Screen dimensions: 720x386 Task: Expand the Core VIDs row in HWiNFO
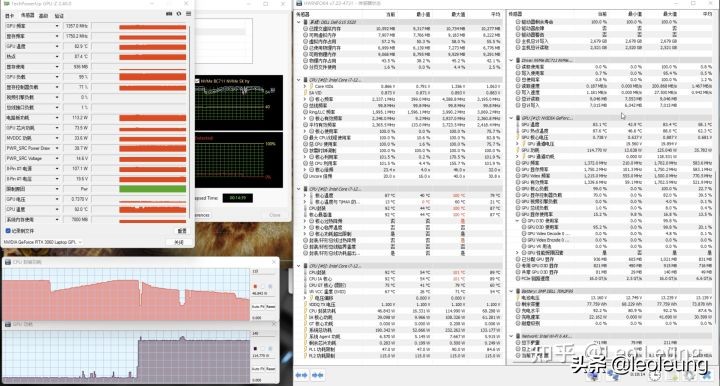click(305, 86)
